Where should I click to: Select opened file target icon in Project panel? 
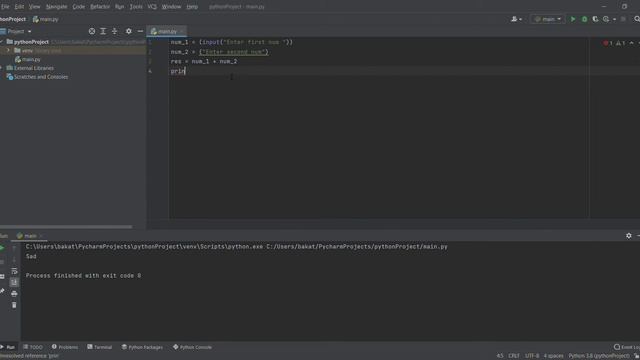pyautogui.click(x=92, y=31)
